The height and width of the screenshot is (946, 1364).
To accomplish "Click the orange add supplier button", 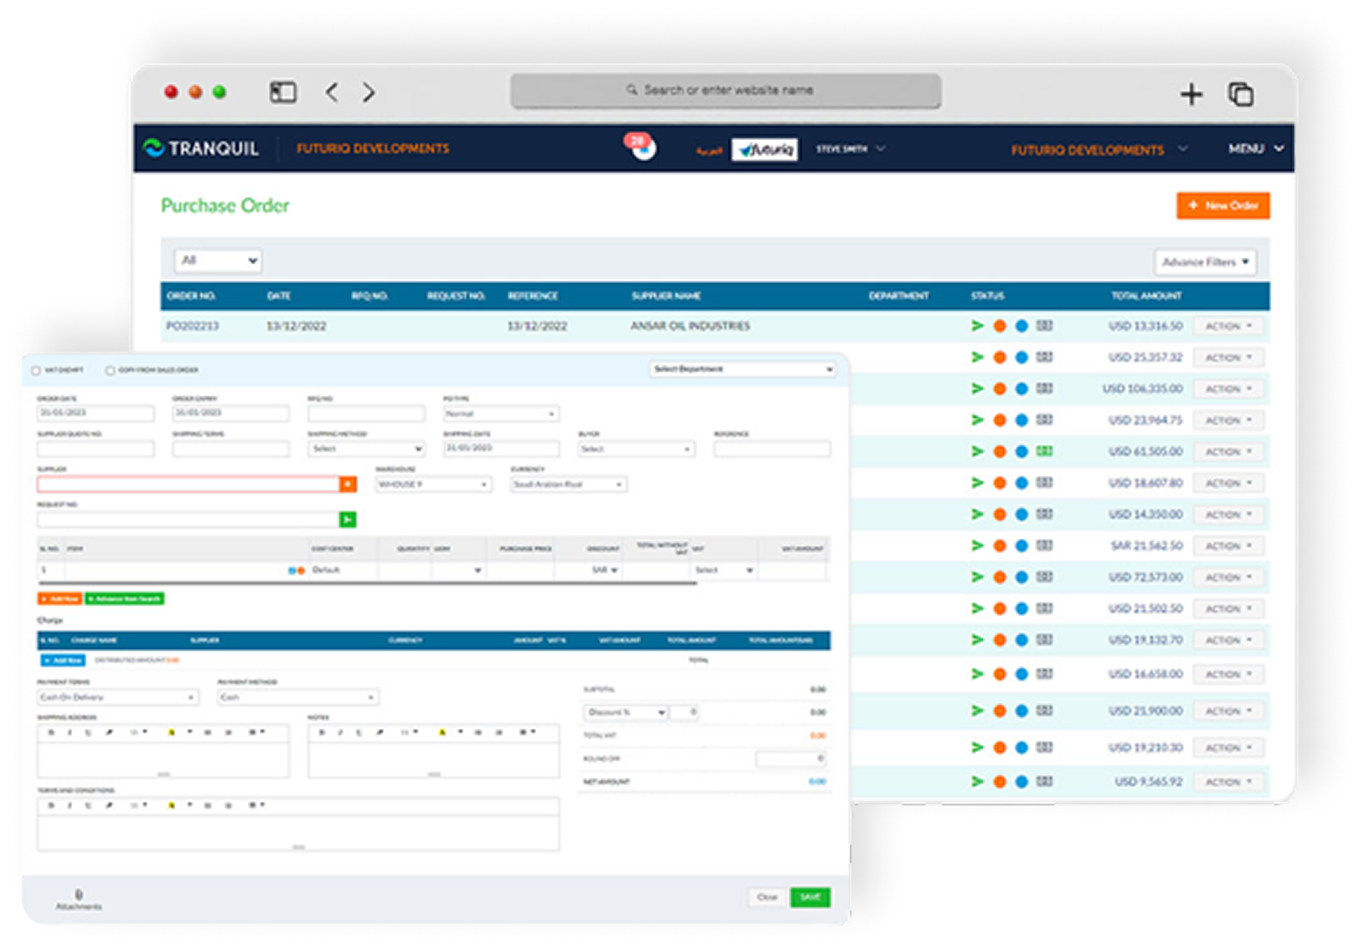I will 348,484.
